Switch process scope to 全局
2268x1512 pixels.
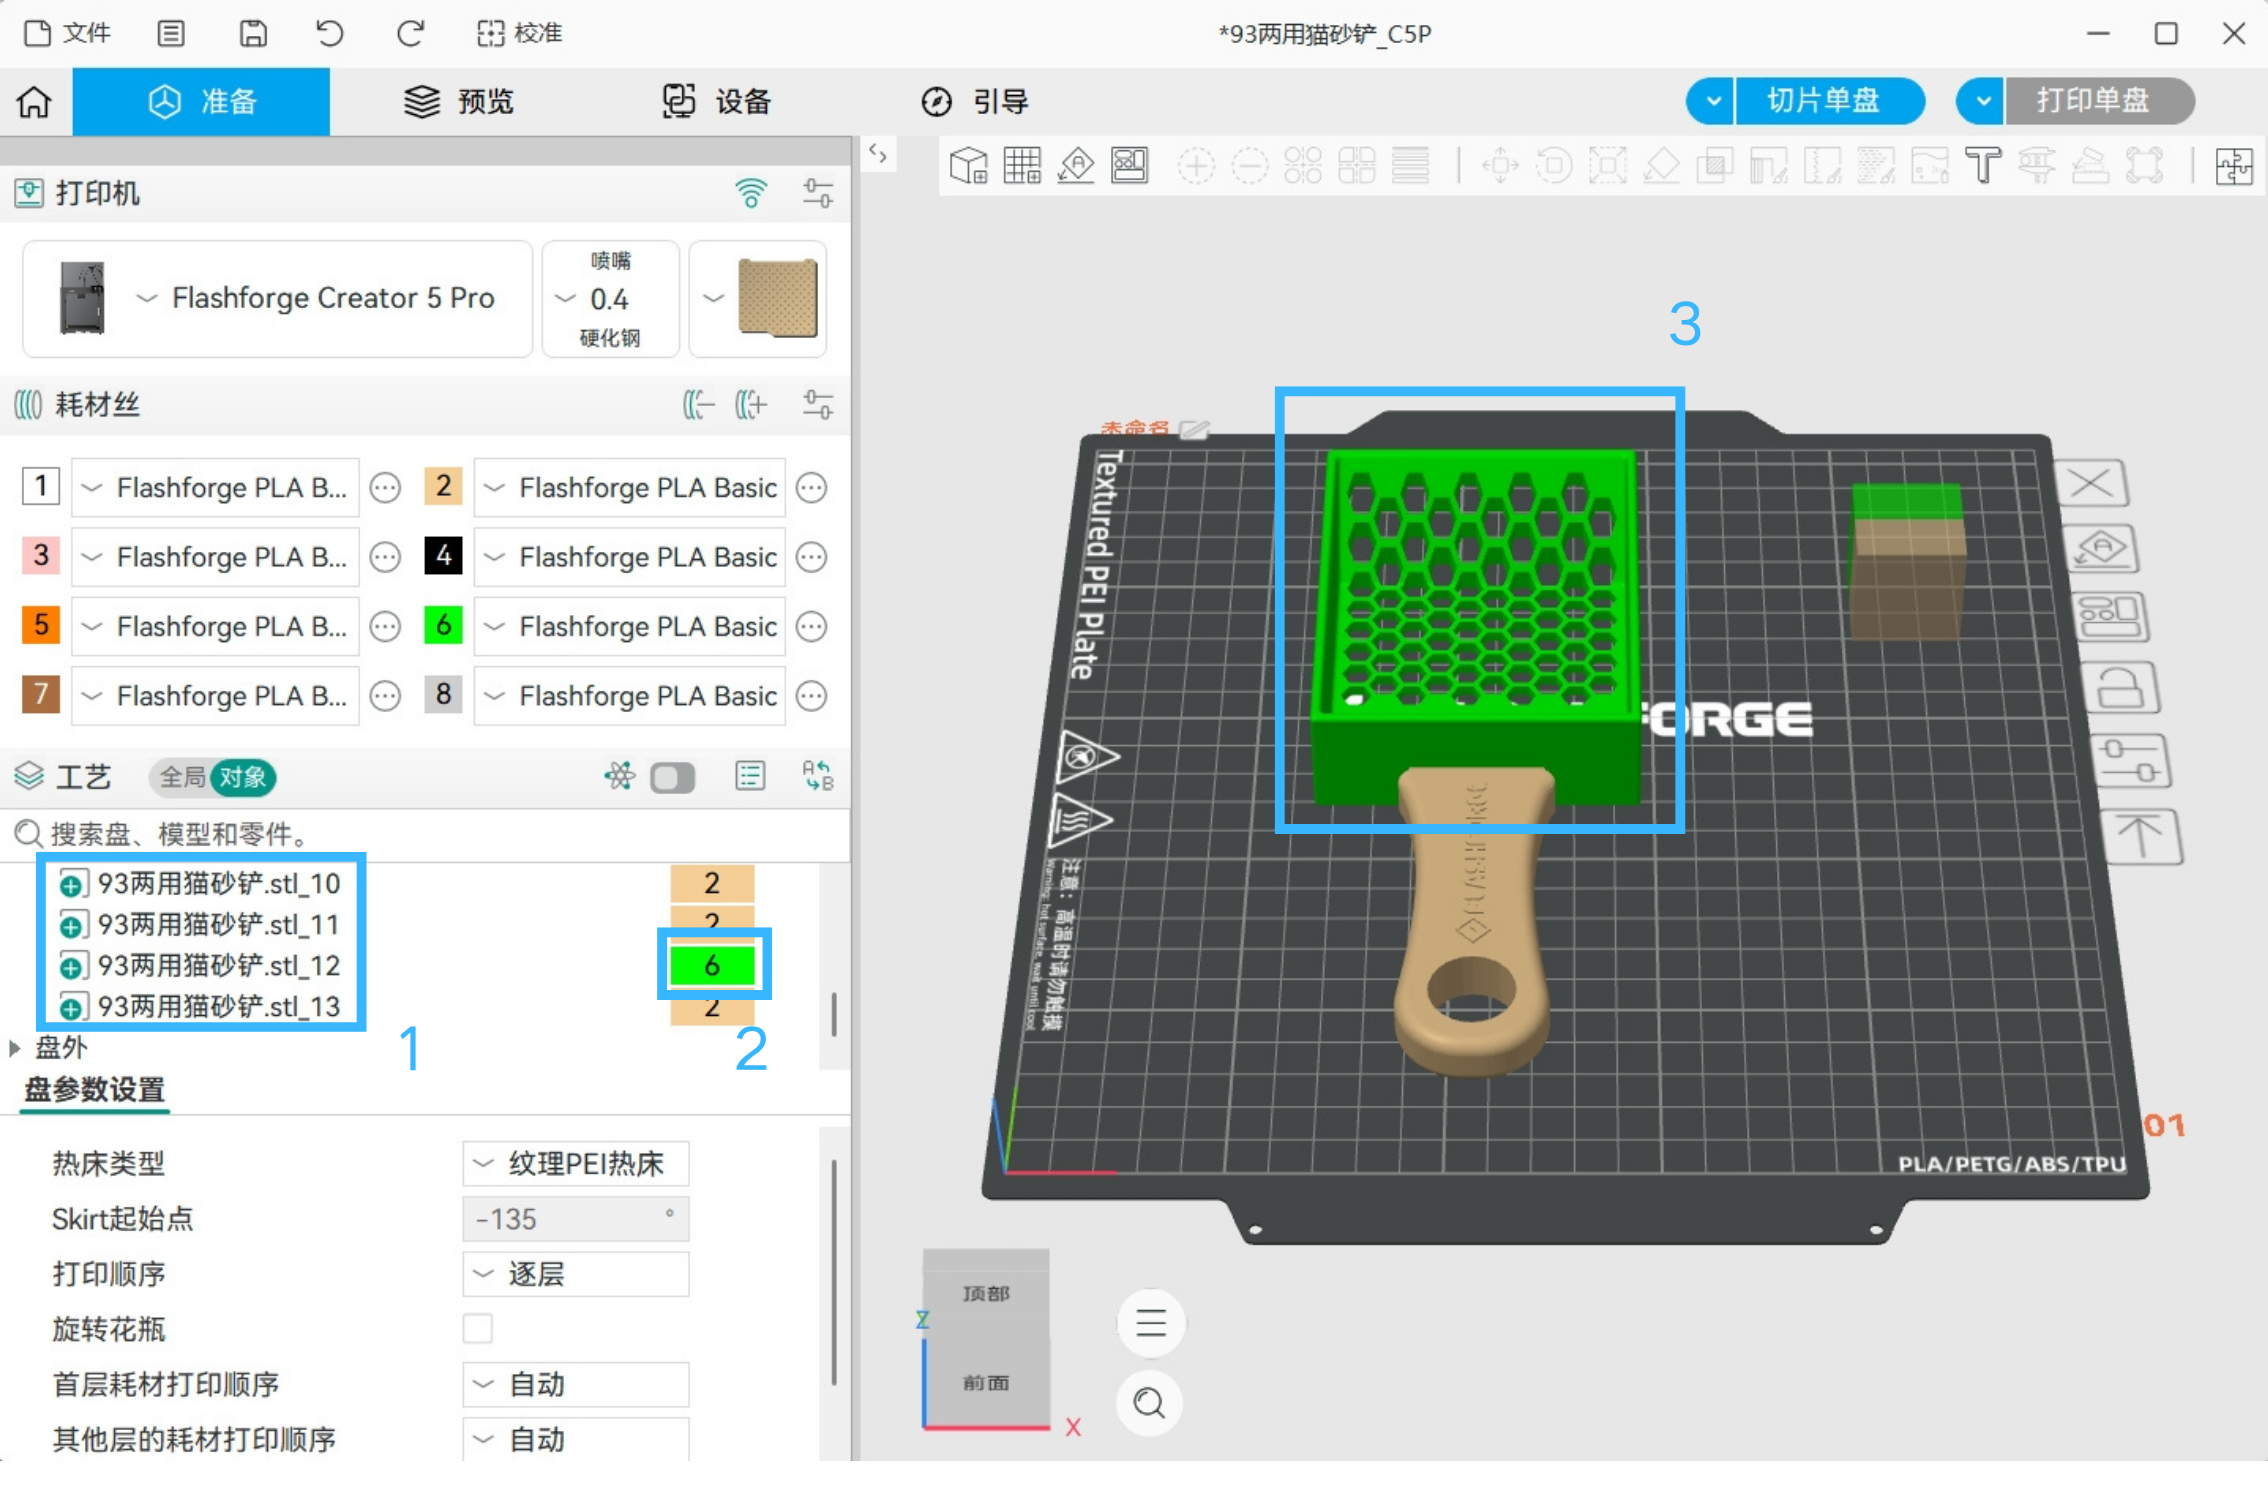click(182, 777)
